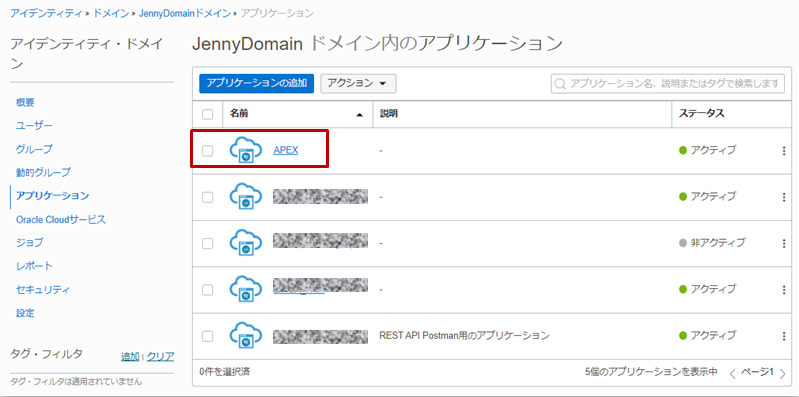
Task: Open ジョブ in sidebar
Action: tap(30, 243)
